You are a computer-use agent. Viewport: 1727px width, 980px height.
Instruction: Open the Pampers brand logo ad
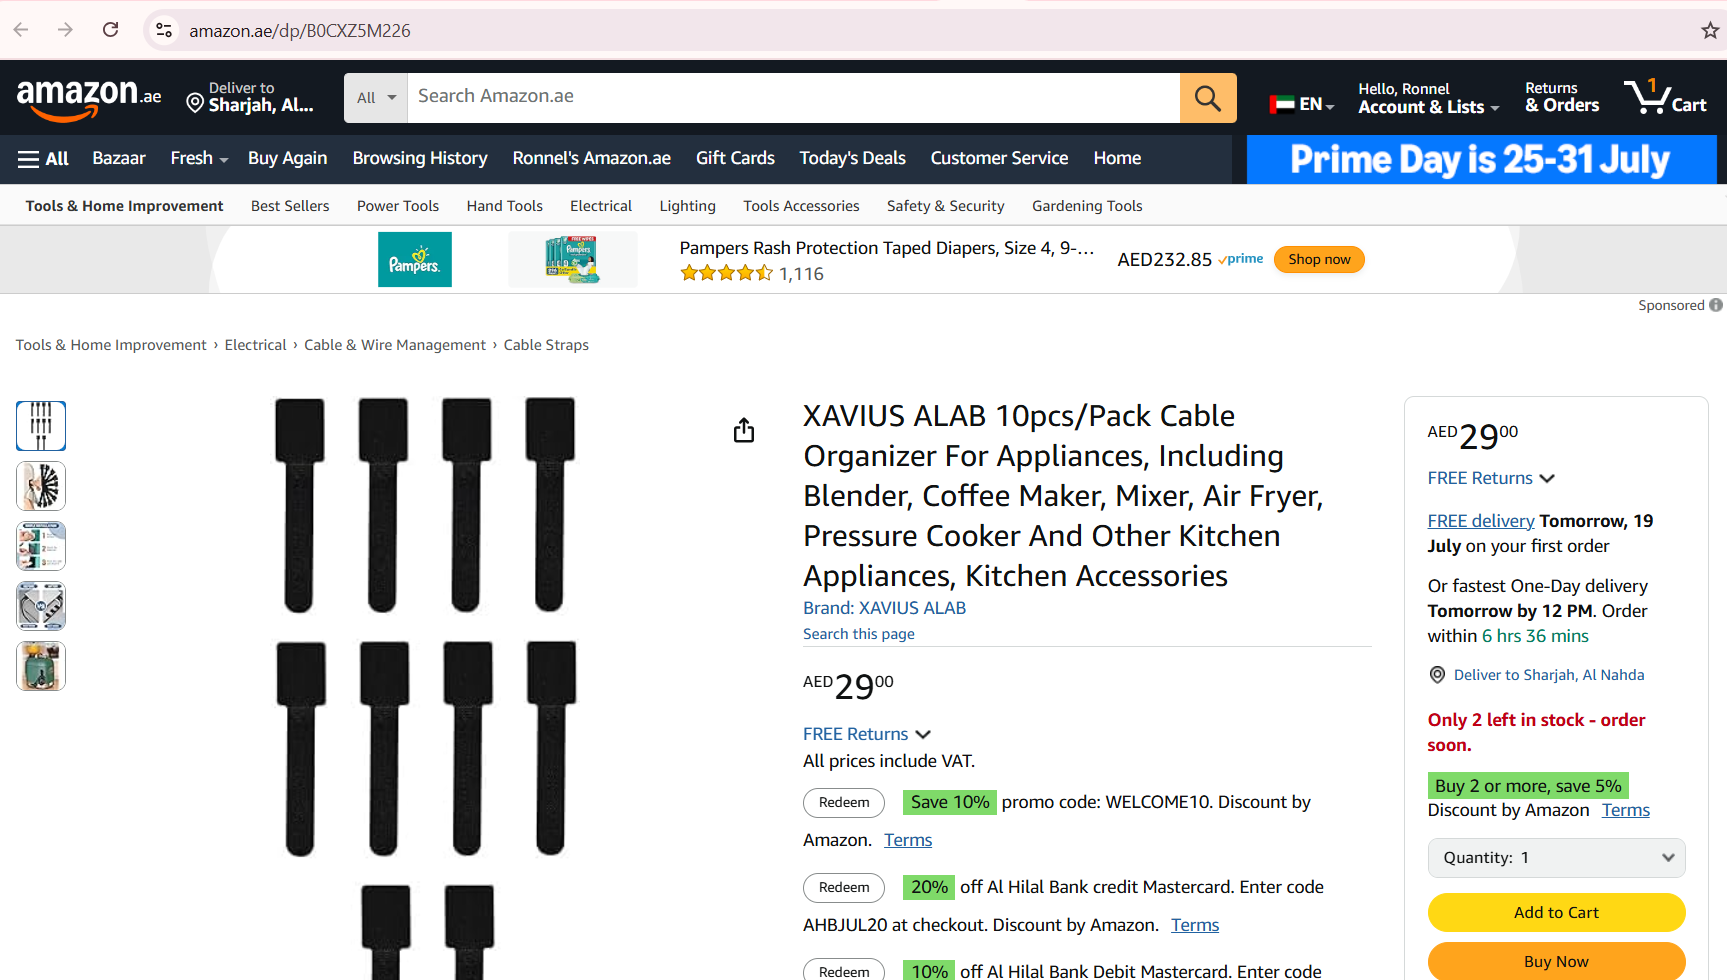[x=415, y=259]
